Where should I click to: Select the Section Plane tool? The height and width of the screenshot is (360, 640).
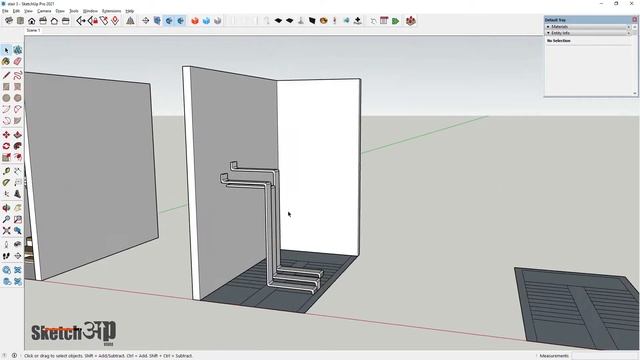tap(18, 256)
